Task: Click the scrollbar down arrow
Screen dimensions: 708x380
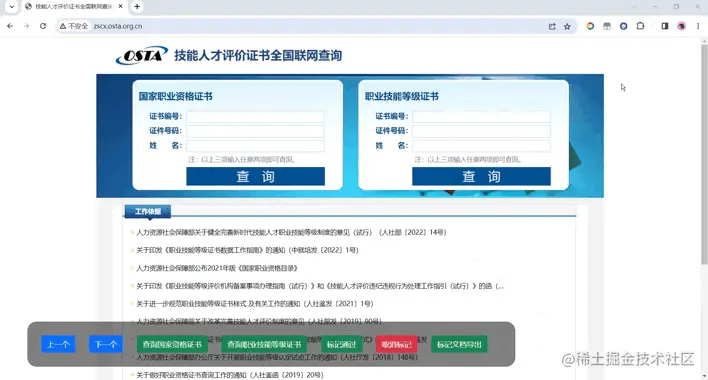Action: click(x=704, y=375)
